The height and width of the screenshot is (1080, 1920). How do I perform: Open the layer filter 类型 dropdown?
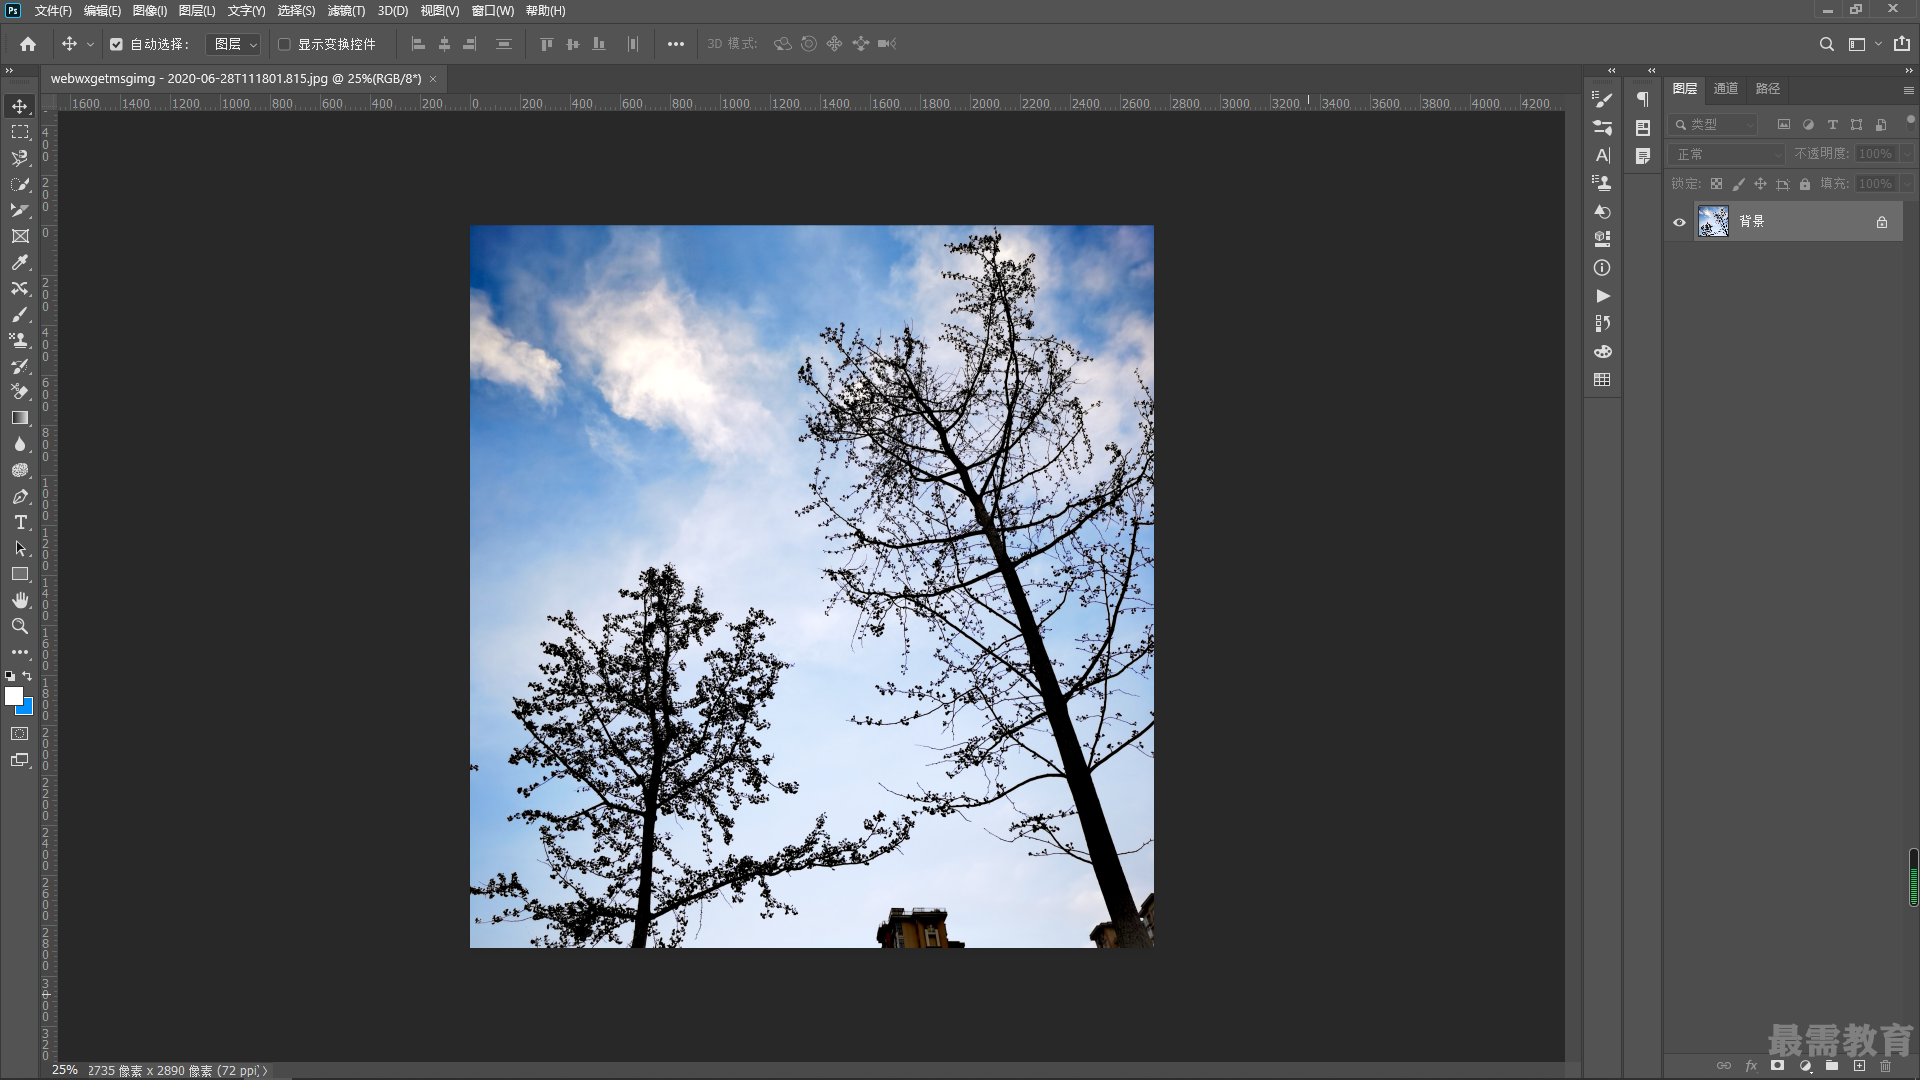tap(1713, 125)
